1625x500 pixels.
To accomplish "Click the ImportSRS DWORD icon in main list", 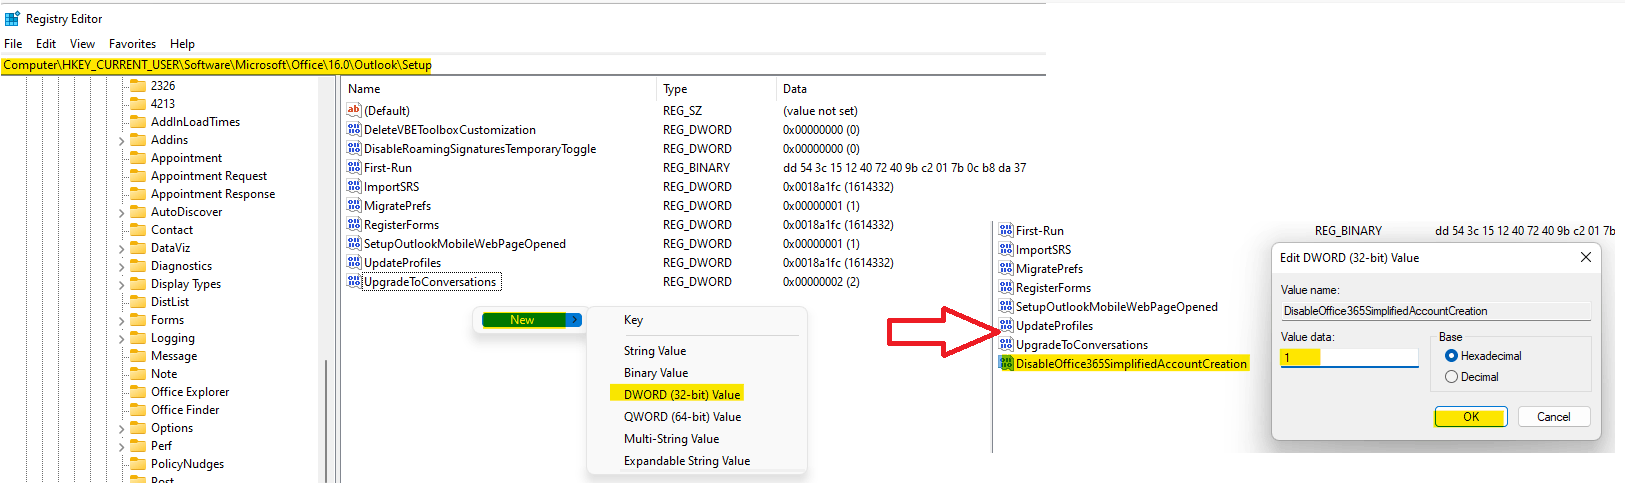I will tap(354, 186).
